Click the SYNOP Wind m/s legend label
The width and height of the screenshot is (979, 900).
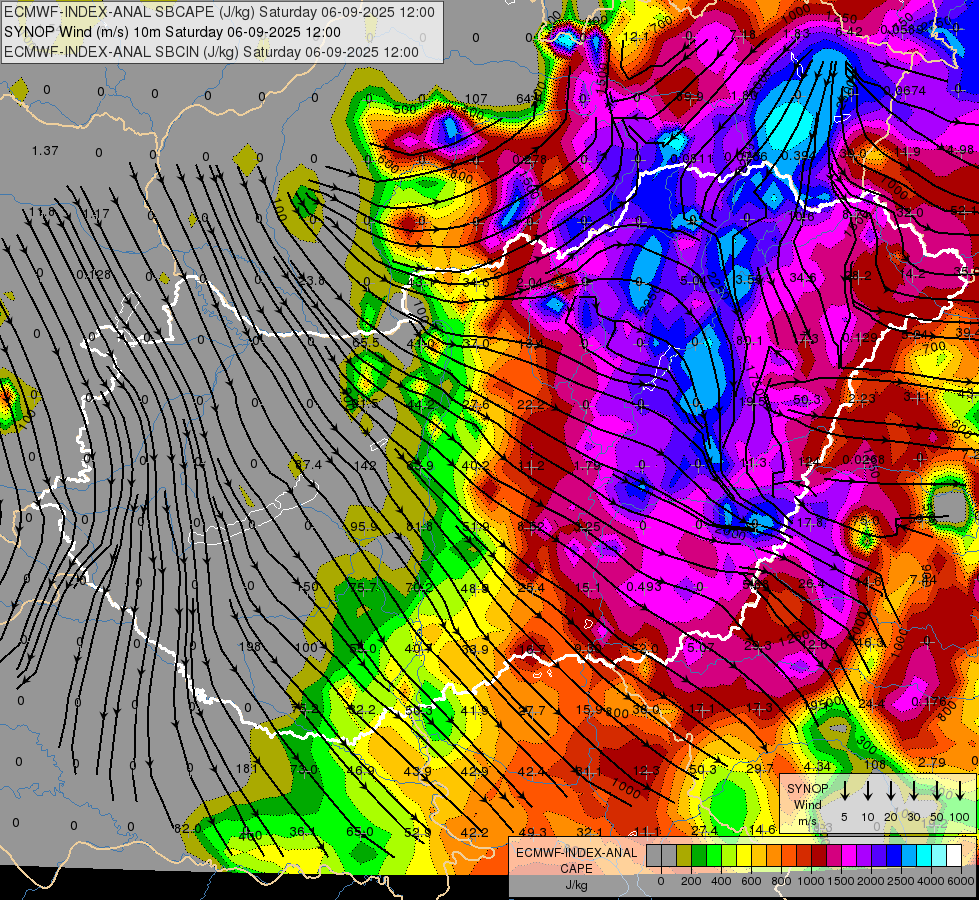pyautogui.click(x=807, y=805)
